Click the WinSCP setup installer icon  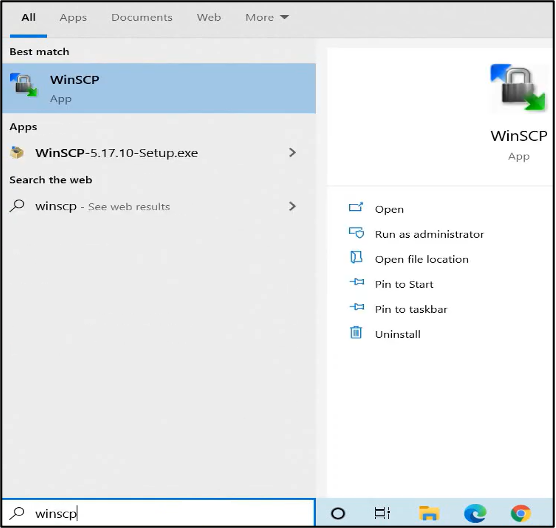pos(17,153)
